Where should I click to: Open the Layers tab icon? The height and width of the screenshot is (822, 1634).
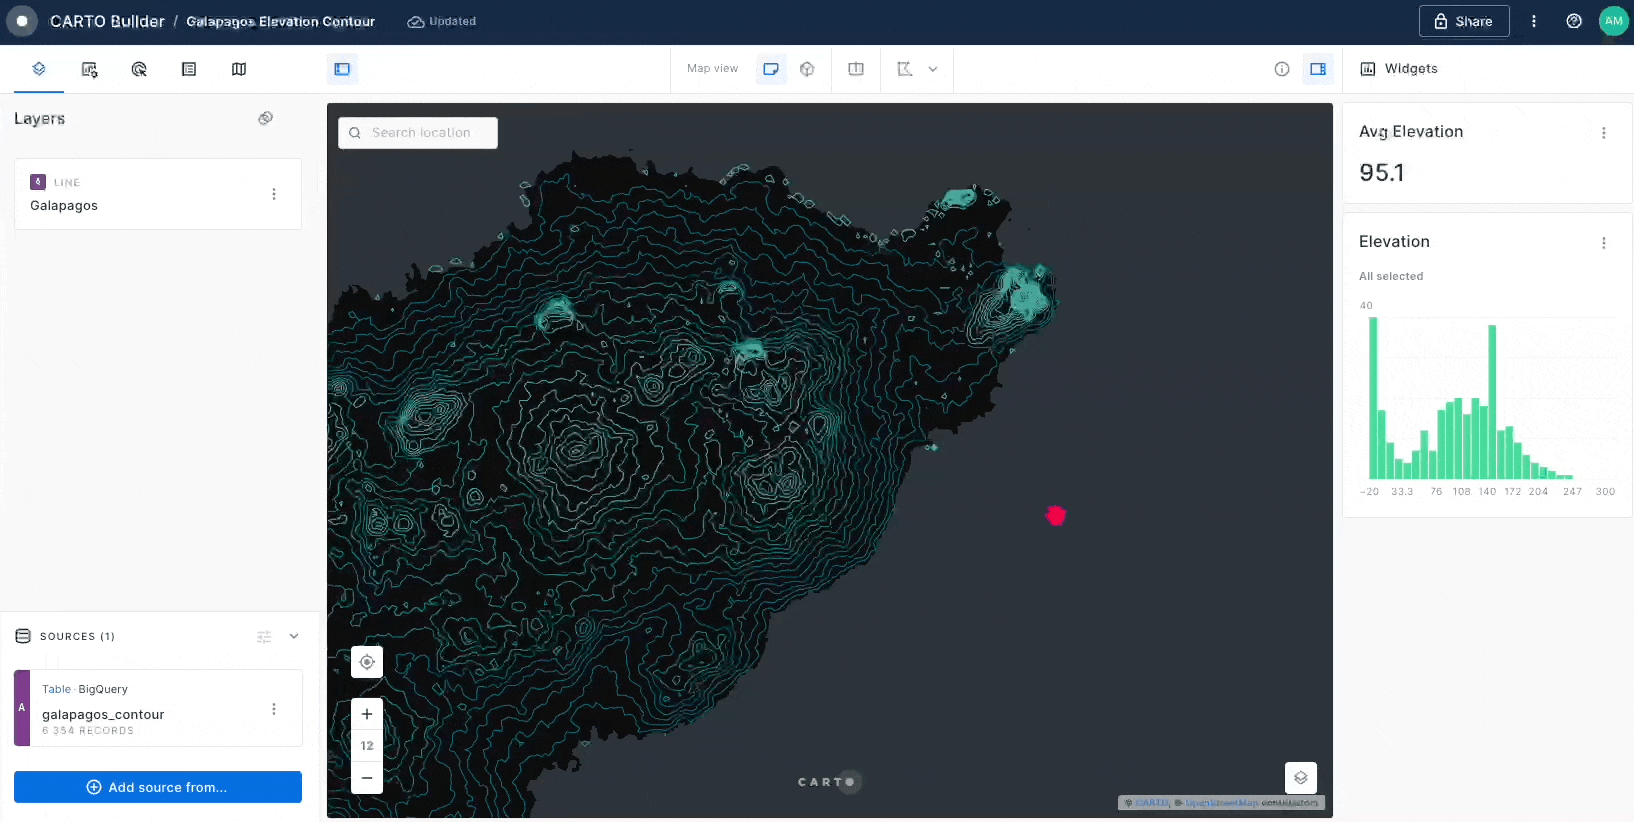(39, 69)
